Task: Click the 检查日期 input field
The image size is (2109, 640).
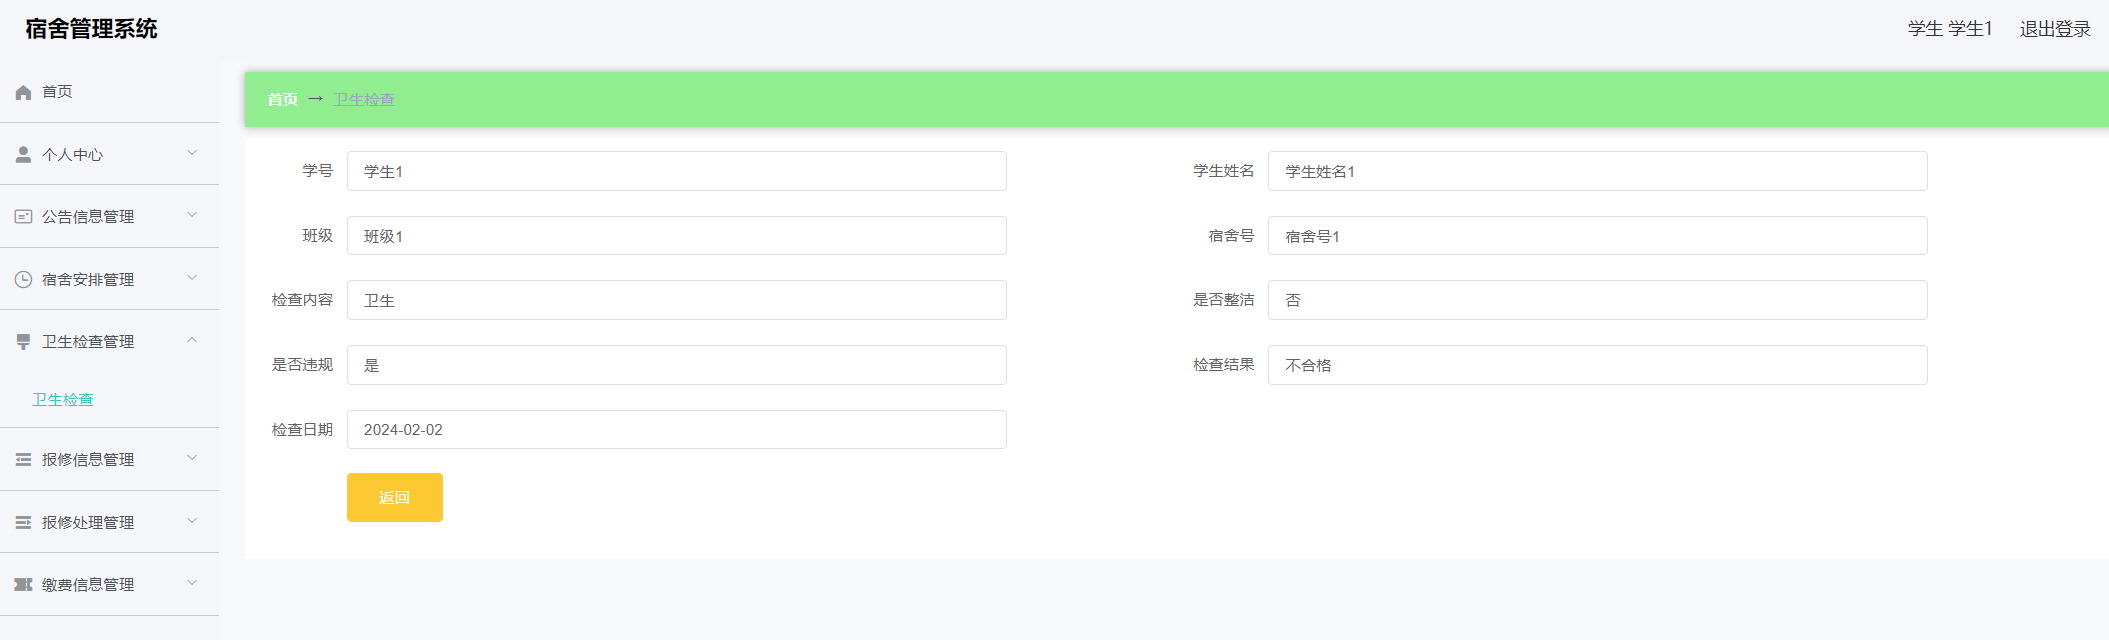Action: pos(677,430)
